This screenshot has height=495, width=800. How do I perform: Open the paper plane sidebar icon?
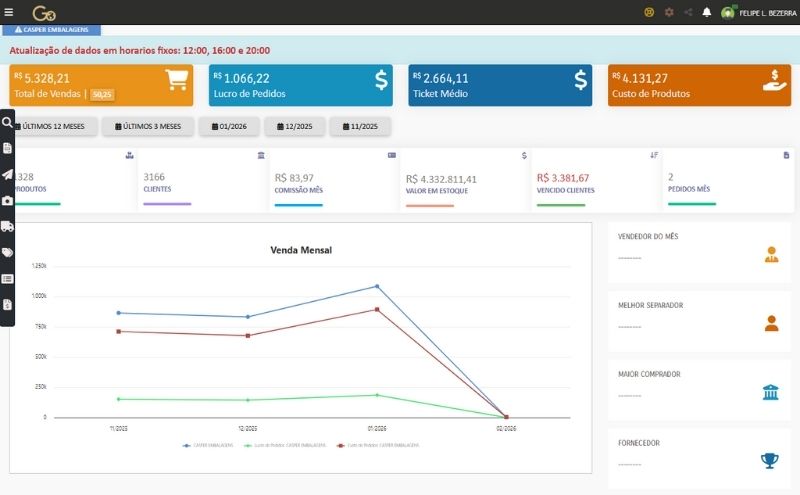click(7, 174)
